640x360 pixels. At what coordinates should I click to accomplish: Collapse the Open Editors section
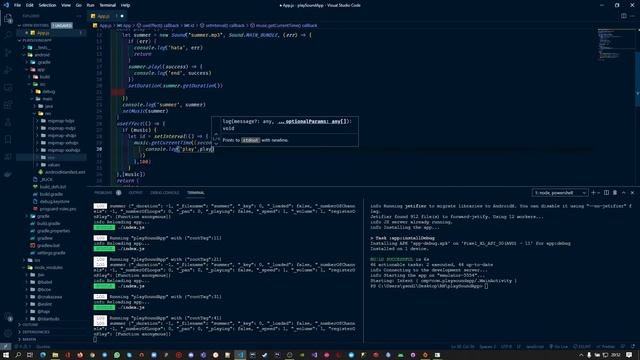click(x=35, y=25)
